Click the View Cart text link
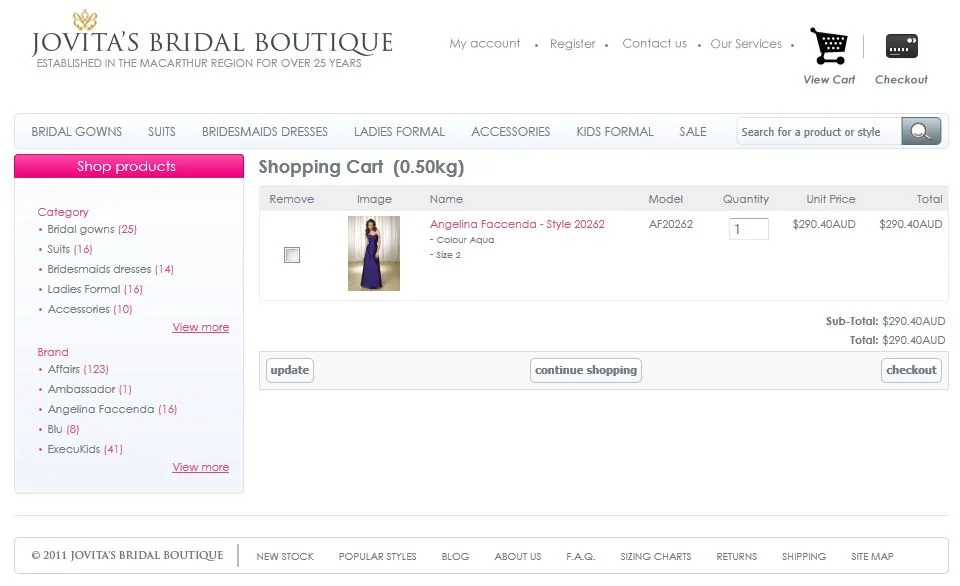960x586 pixels. 829,80
